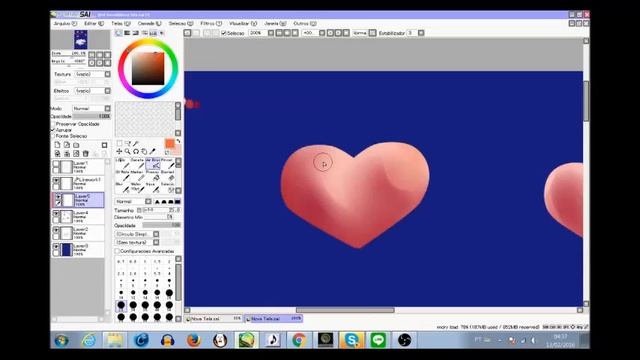Create a new normal layer
The image size is (640, 360).
point(57,145)
